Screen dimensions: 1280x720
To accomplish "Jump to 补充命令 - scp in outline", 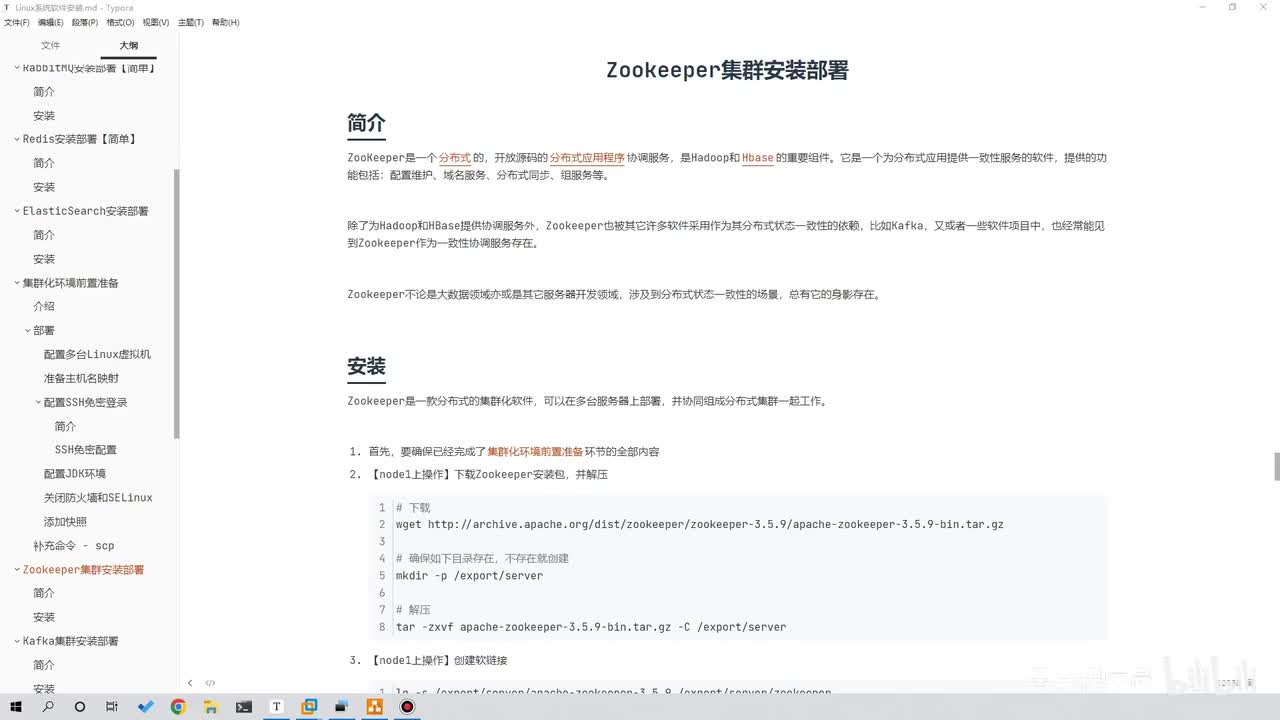I will (x=74, y=546).
